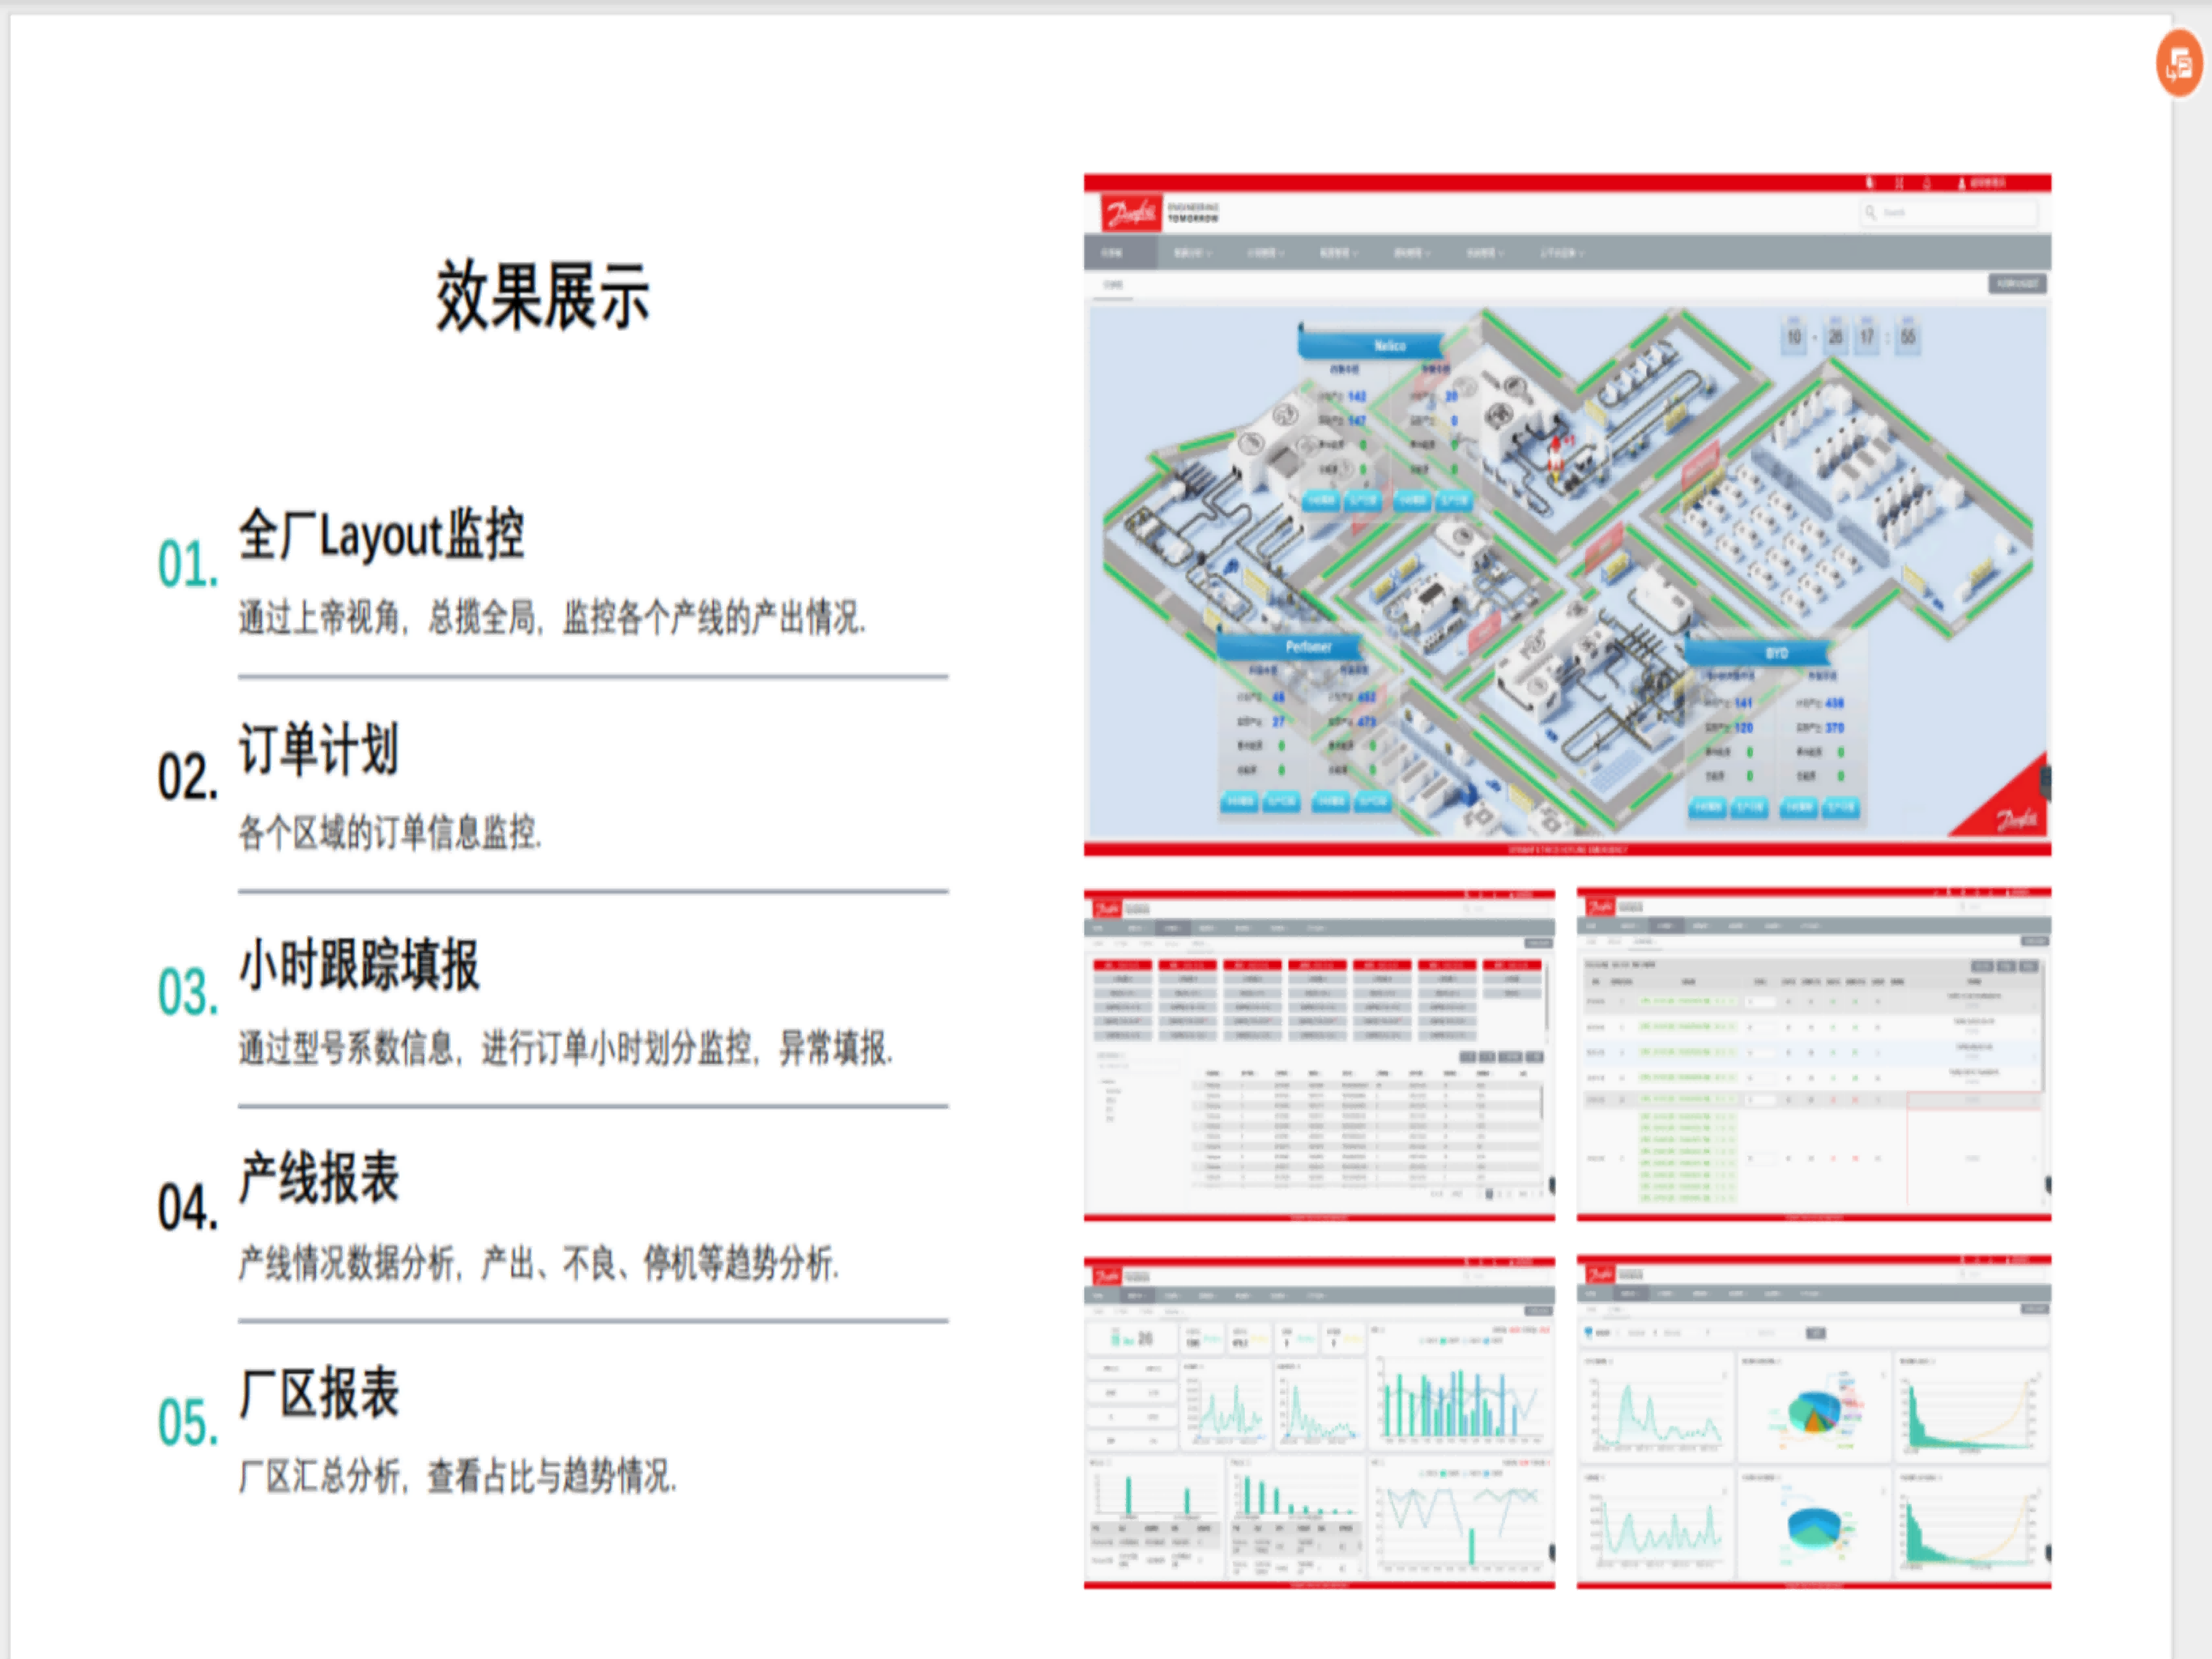Open the line report screenshot with bar charts

tap(1319, 1423)
